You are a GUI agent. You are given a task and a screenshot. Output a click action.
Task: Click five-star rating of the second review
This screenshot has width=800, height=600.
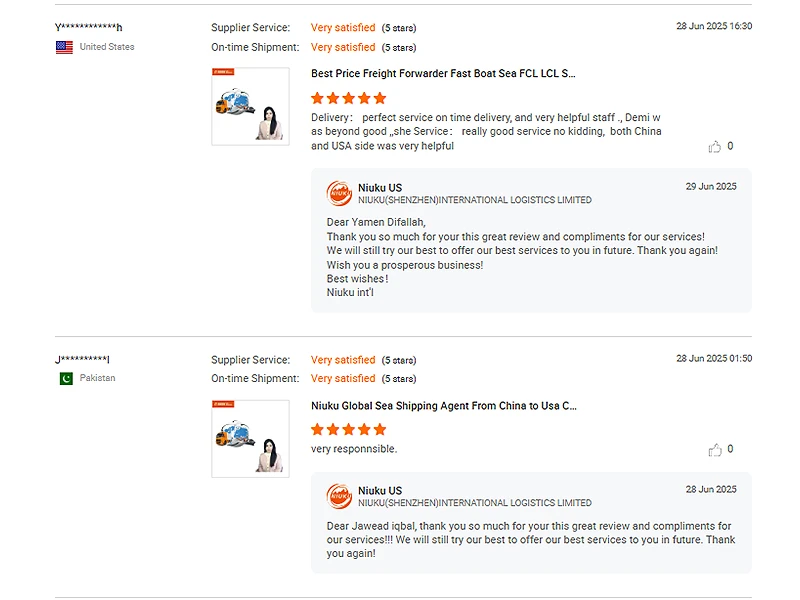coord(348,429)
